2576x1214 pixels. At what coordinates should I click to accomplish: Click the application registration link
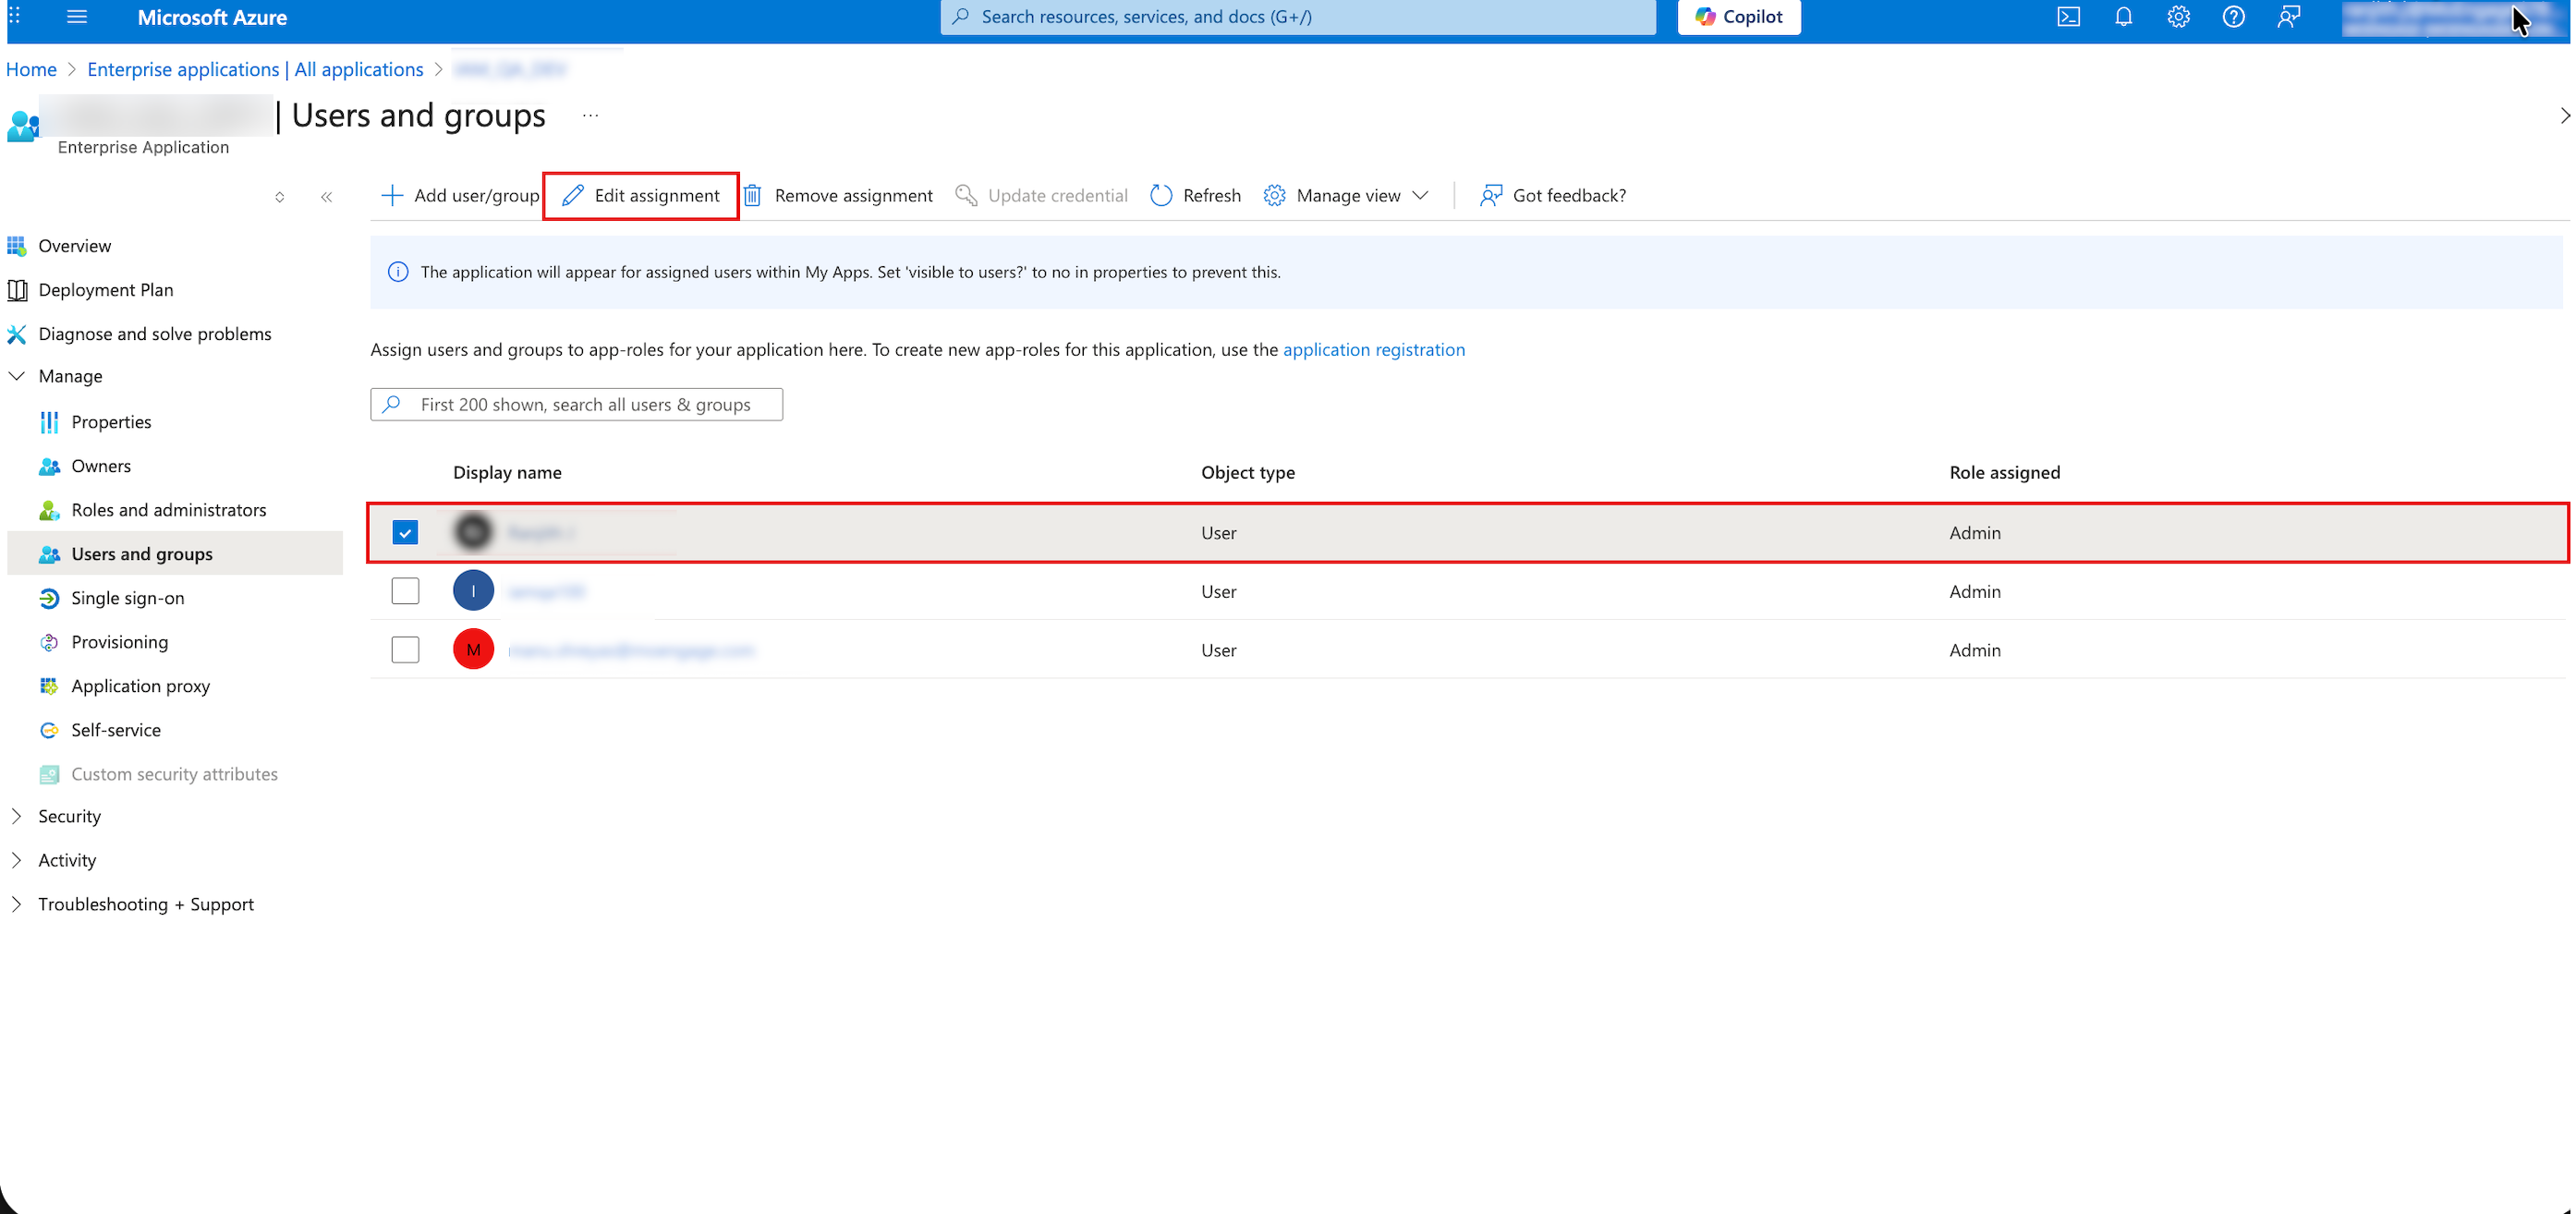point(1373,350)
